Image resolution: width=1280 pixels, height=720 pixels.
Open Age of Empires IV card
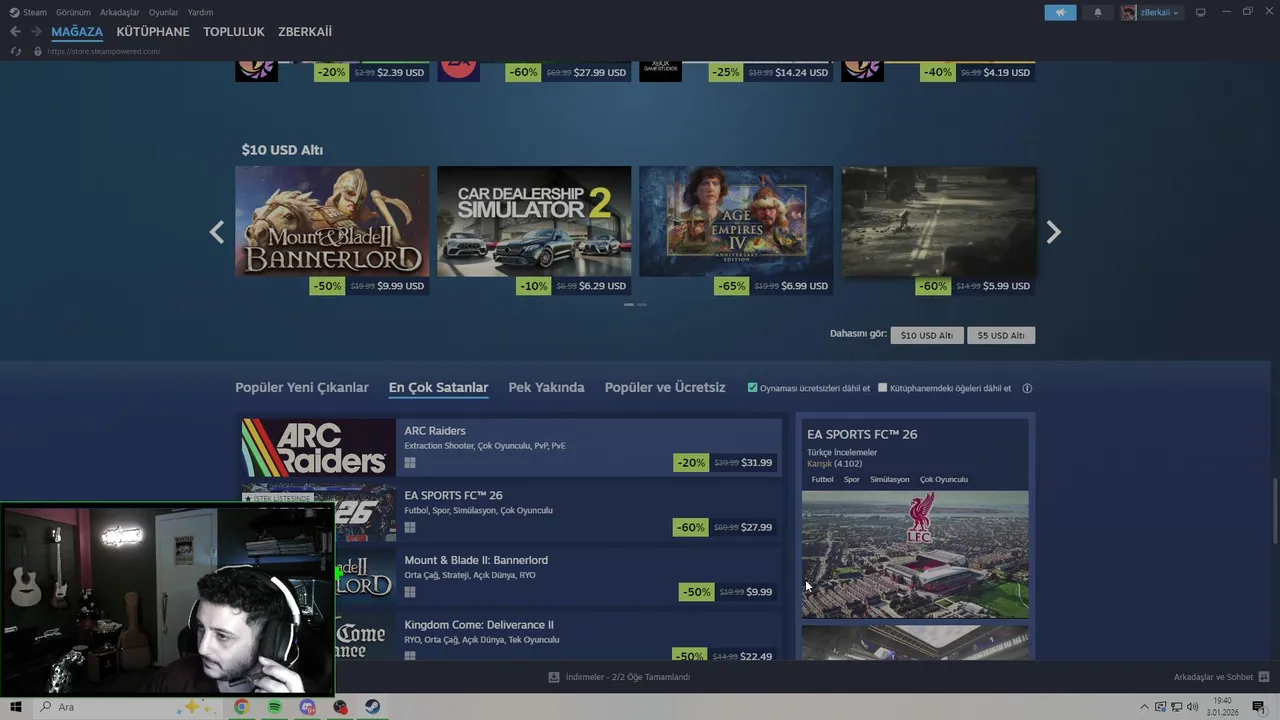tap(736, 231)
